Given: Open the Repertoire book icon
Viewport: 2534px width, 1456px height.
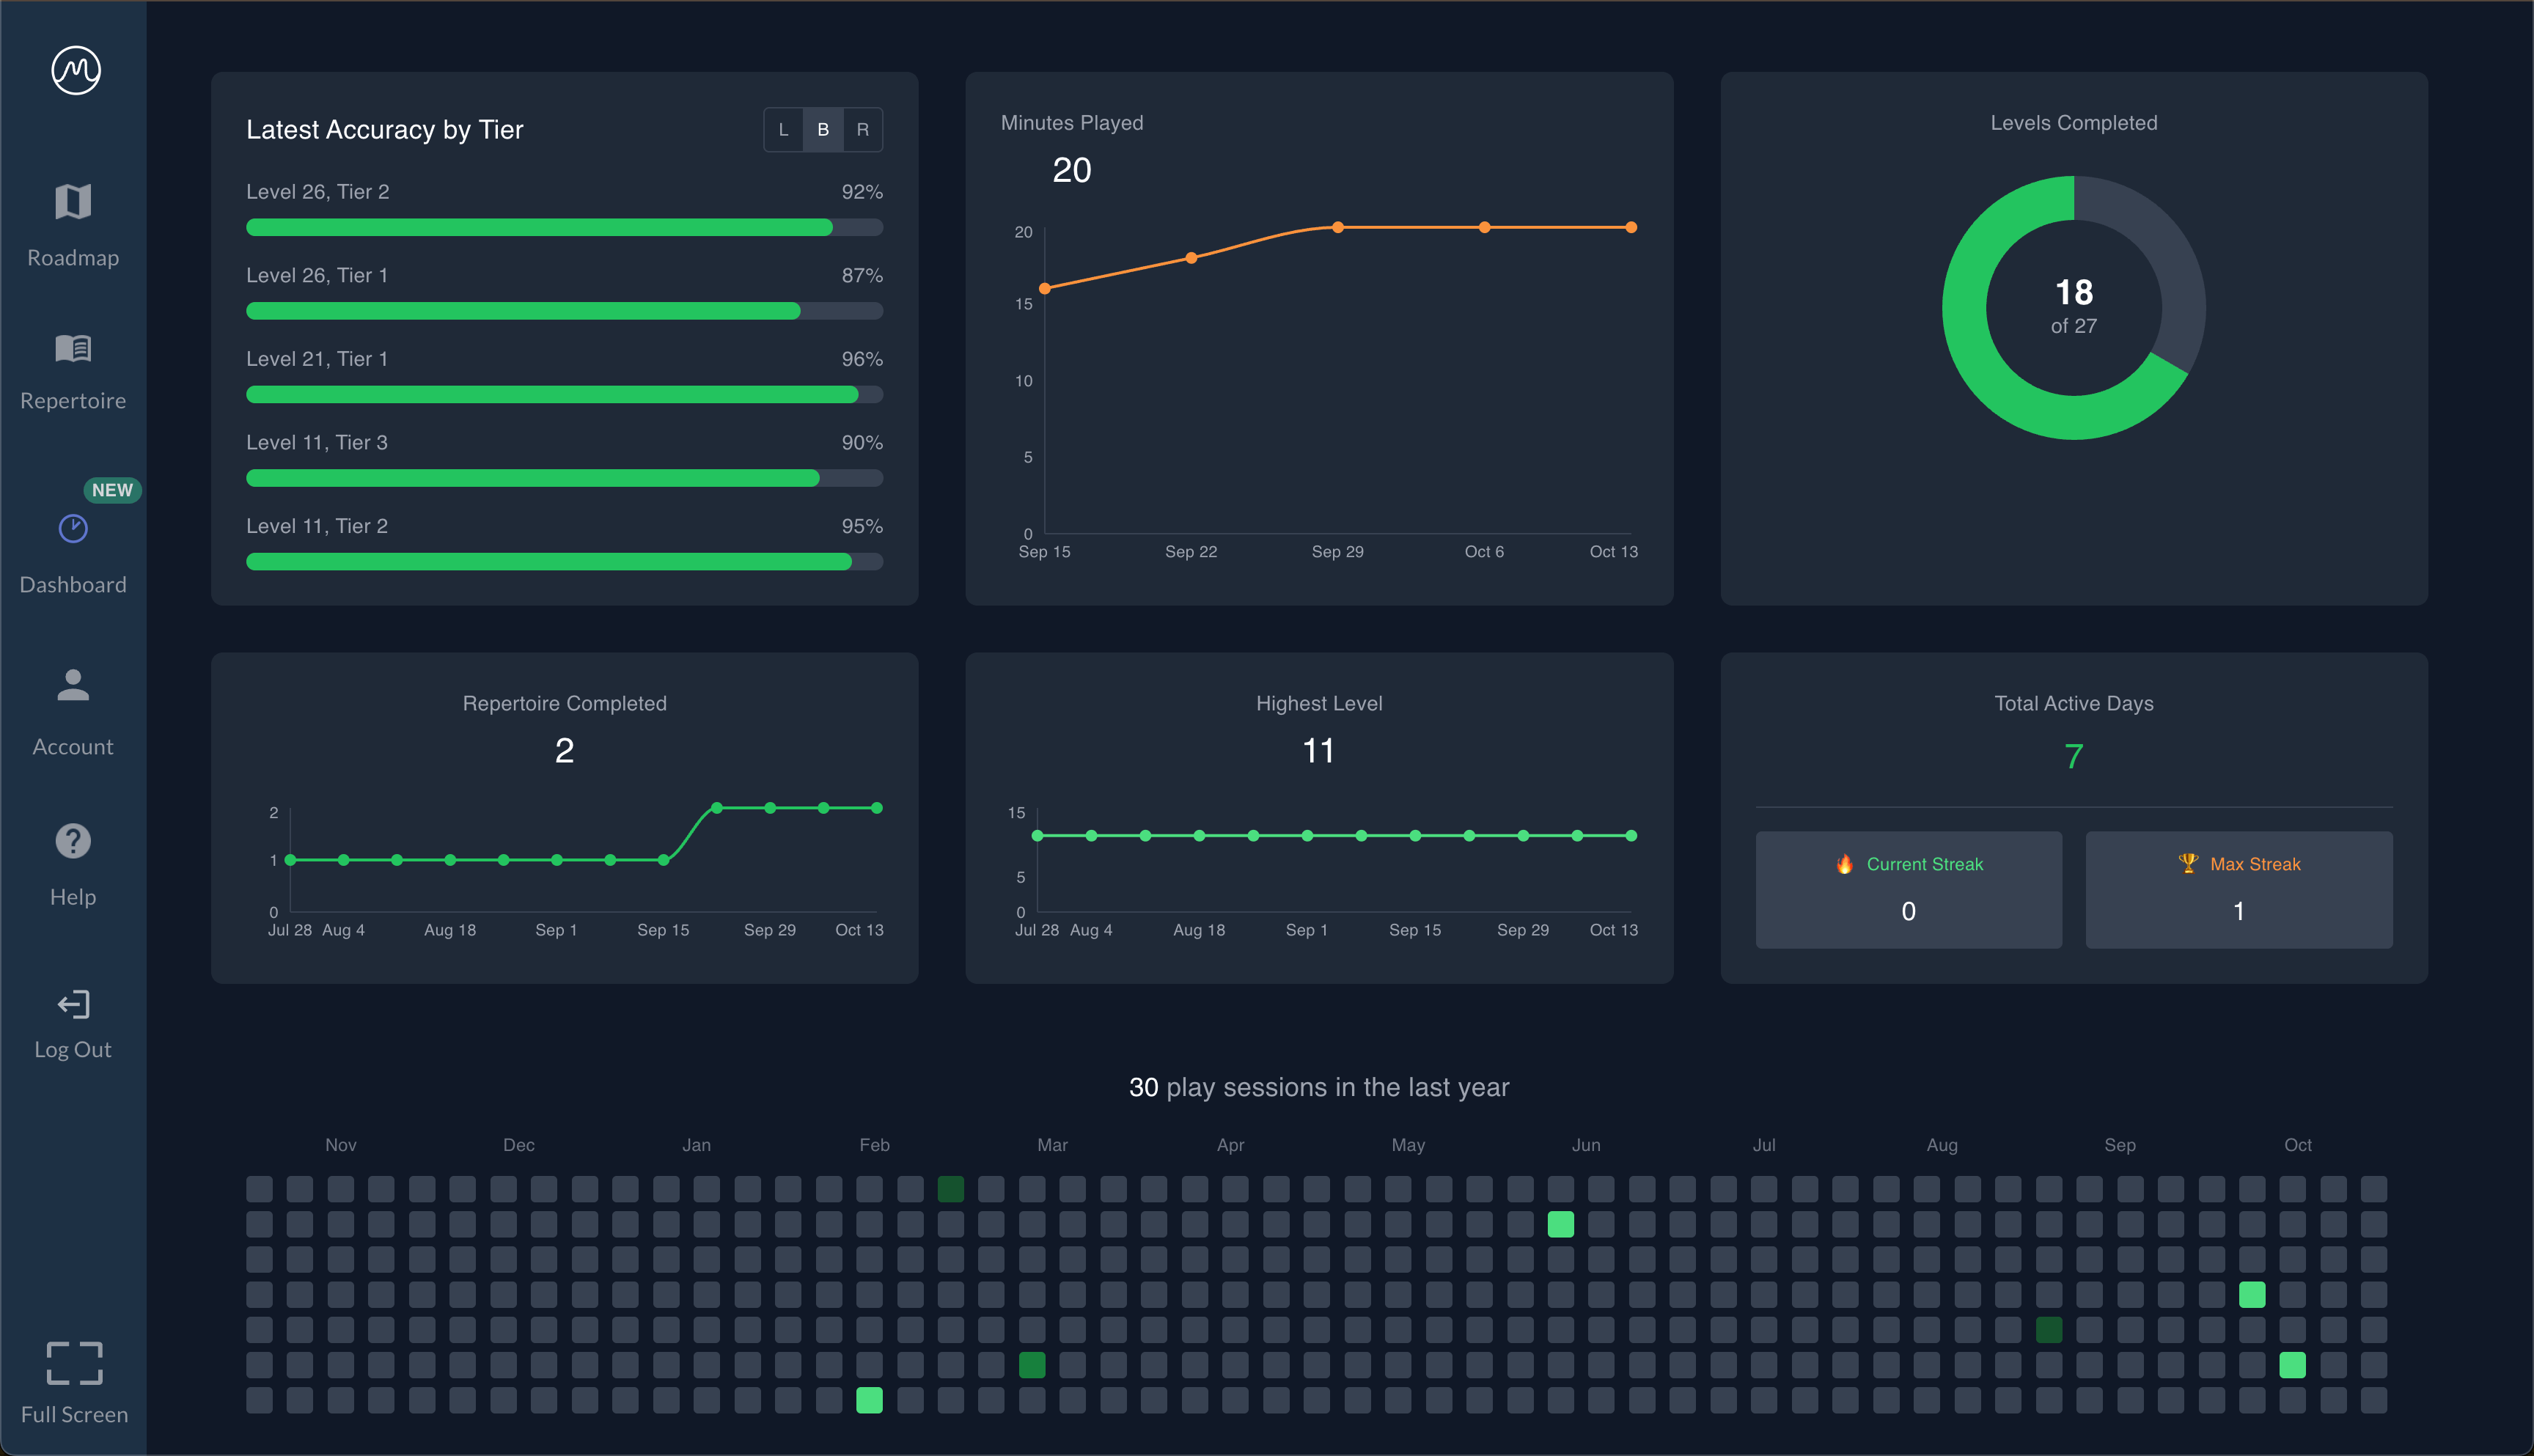Looking at the screenshot, I should [x=73, y=348].
